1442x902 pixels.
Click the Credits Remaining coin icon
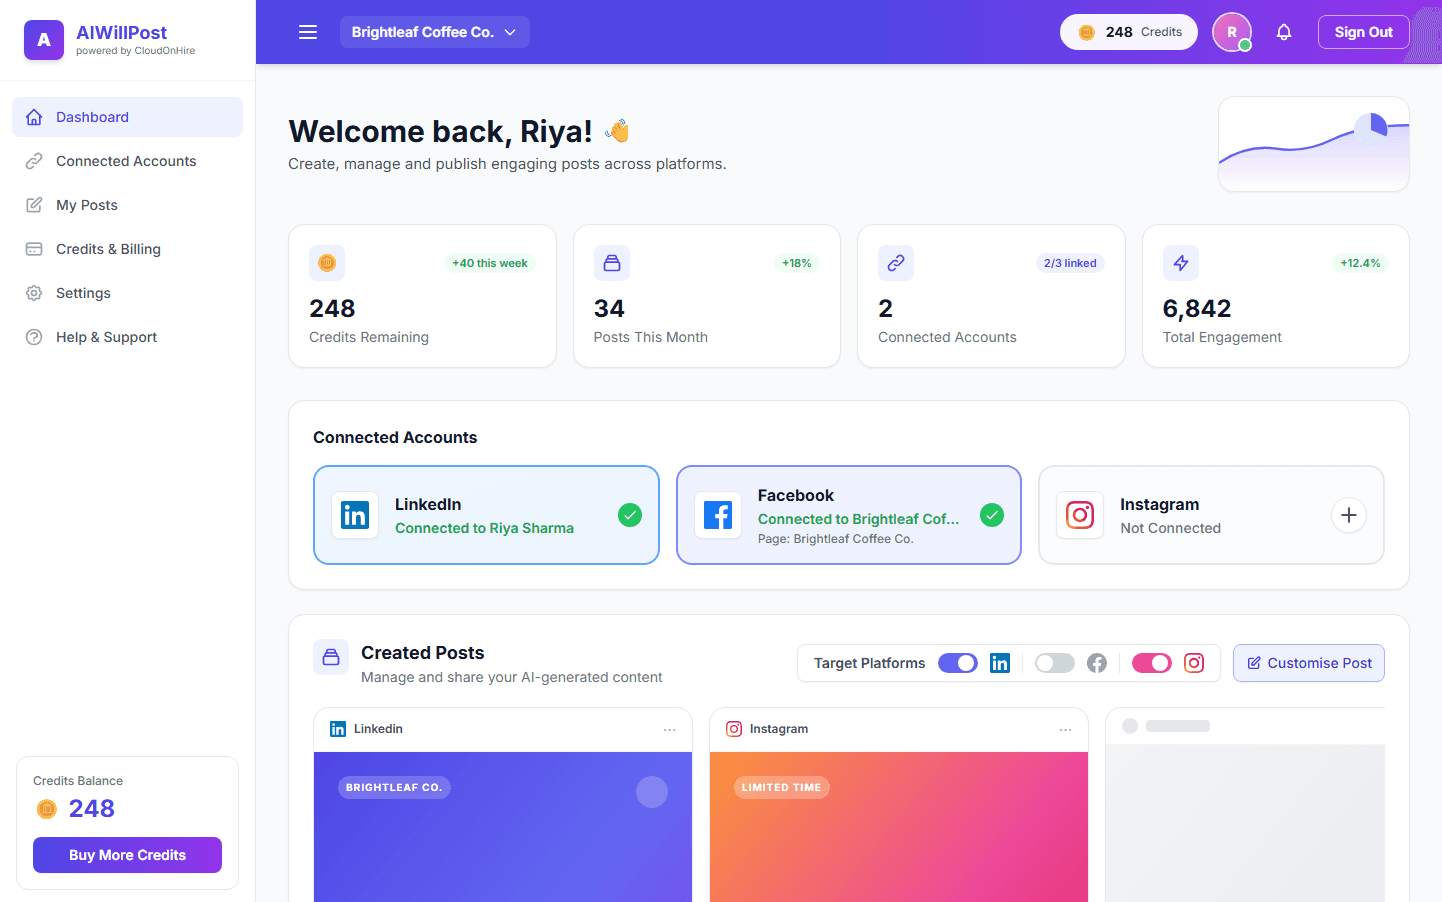(327, 263)
